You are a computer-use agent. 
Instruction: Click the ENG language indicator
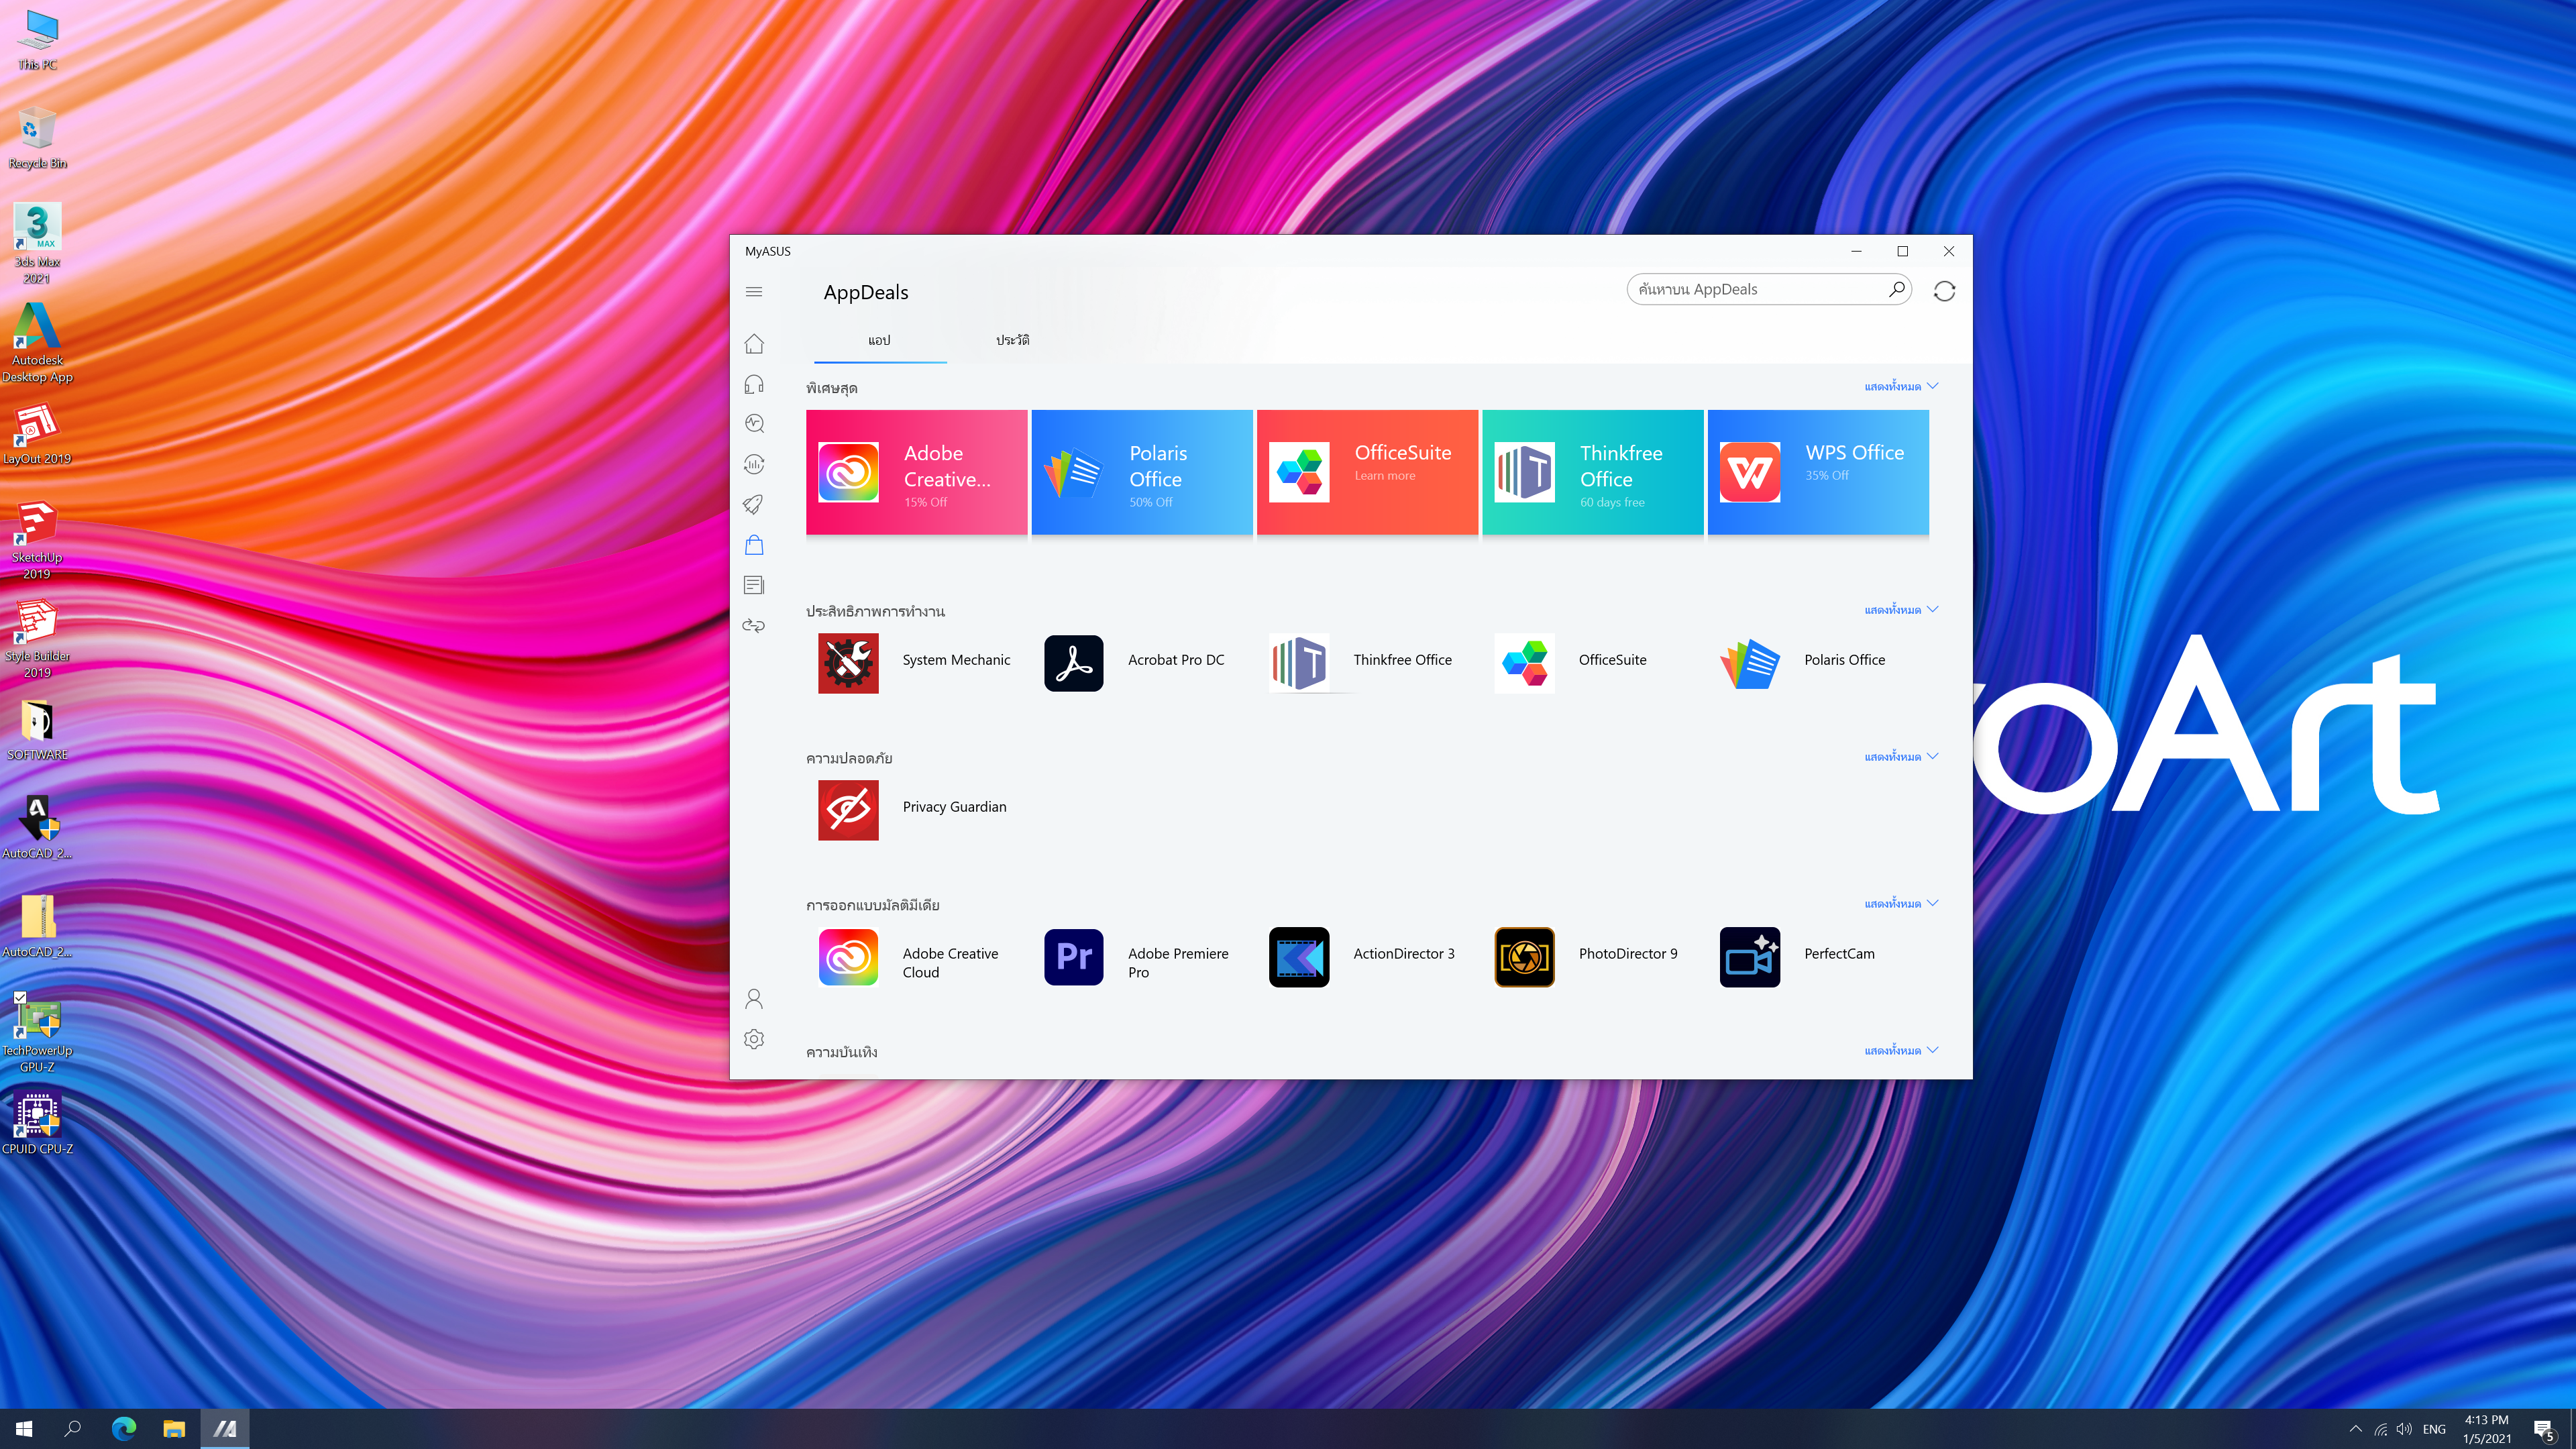point(2434,1429)
